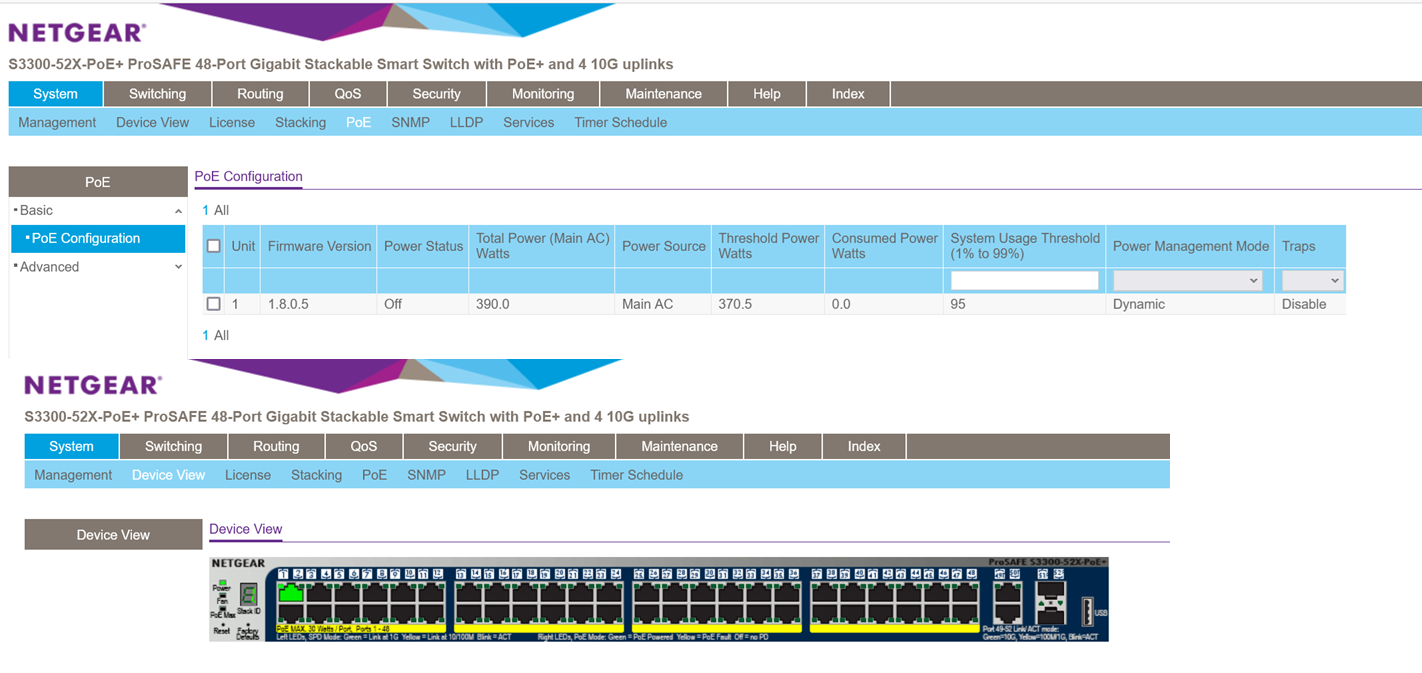Select highlighted Device View submenu on Device View page
Screen dimensions: 1422x673
pyautogui.click(x=168, y=475)
